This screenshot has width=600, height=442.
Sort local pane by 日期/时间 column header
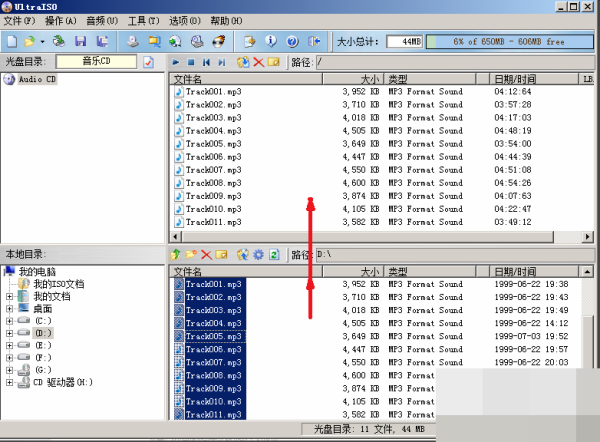534,272
